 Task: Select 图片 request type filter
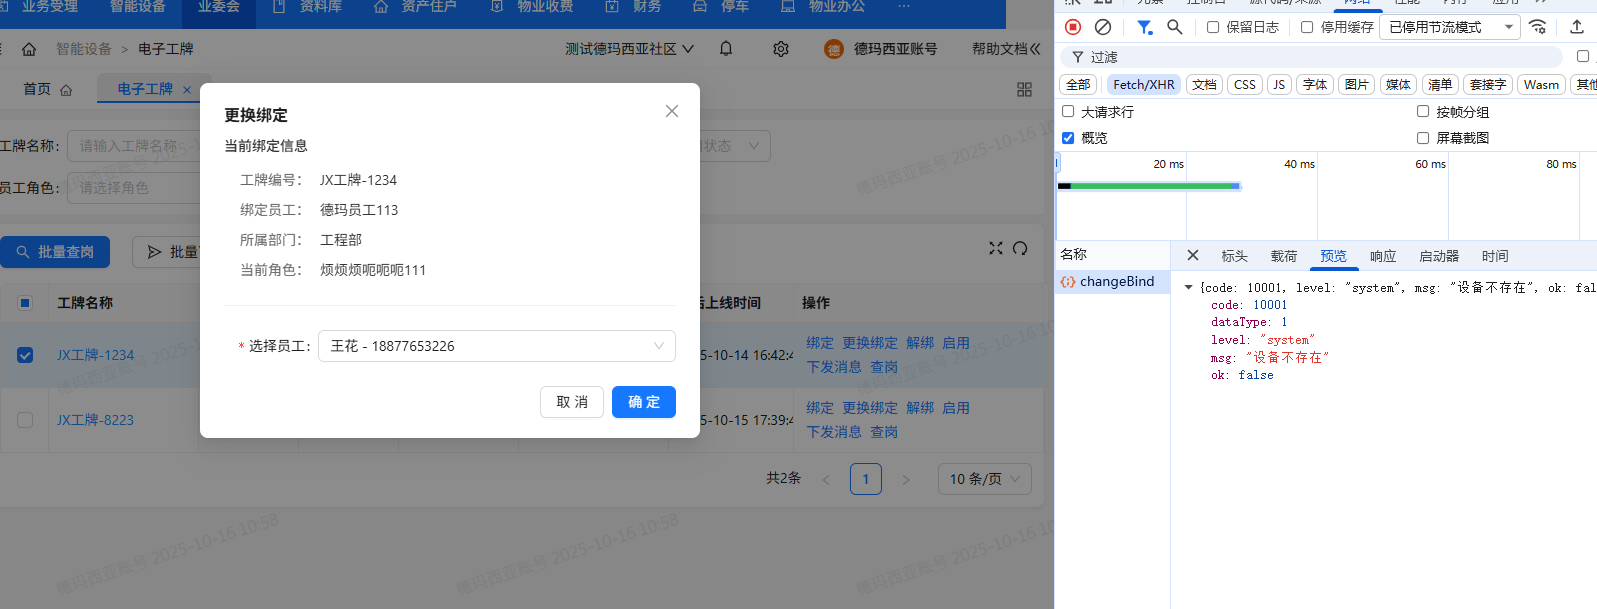point(1357,85)
